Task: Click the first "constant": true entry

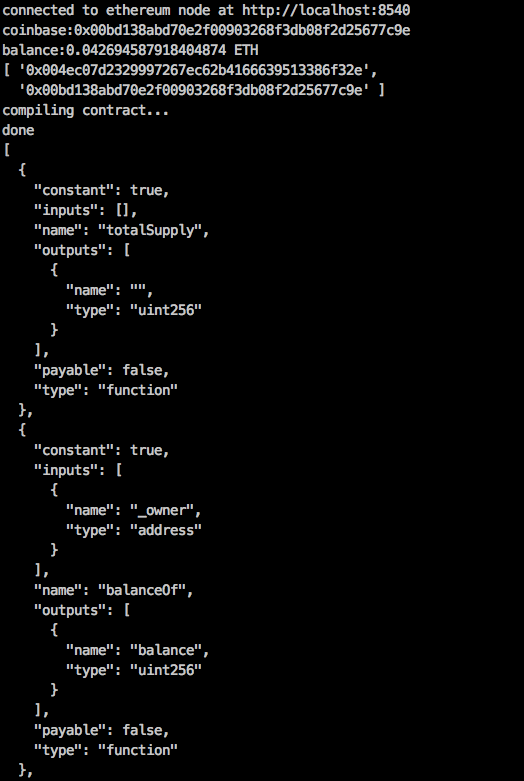Action: point(102,190)
